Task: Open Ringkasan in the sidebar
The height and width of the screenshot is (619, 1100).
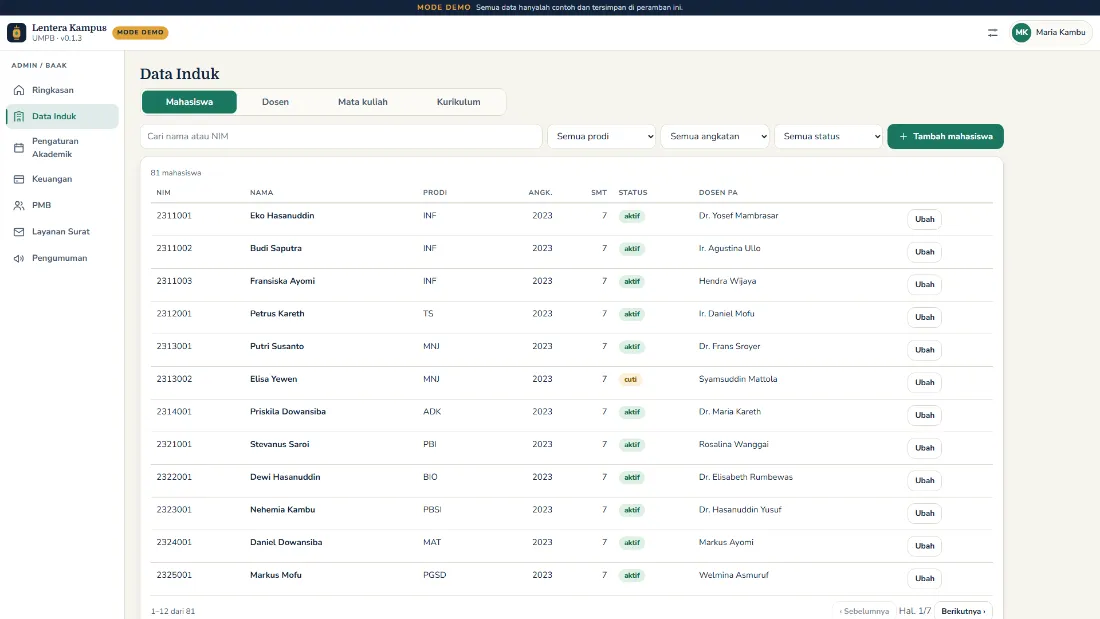Action: point(62,90)
